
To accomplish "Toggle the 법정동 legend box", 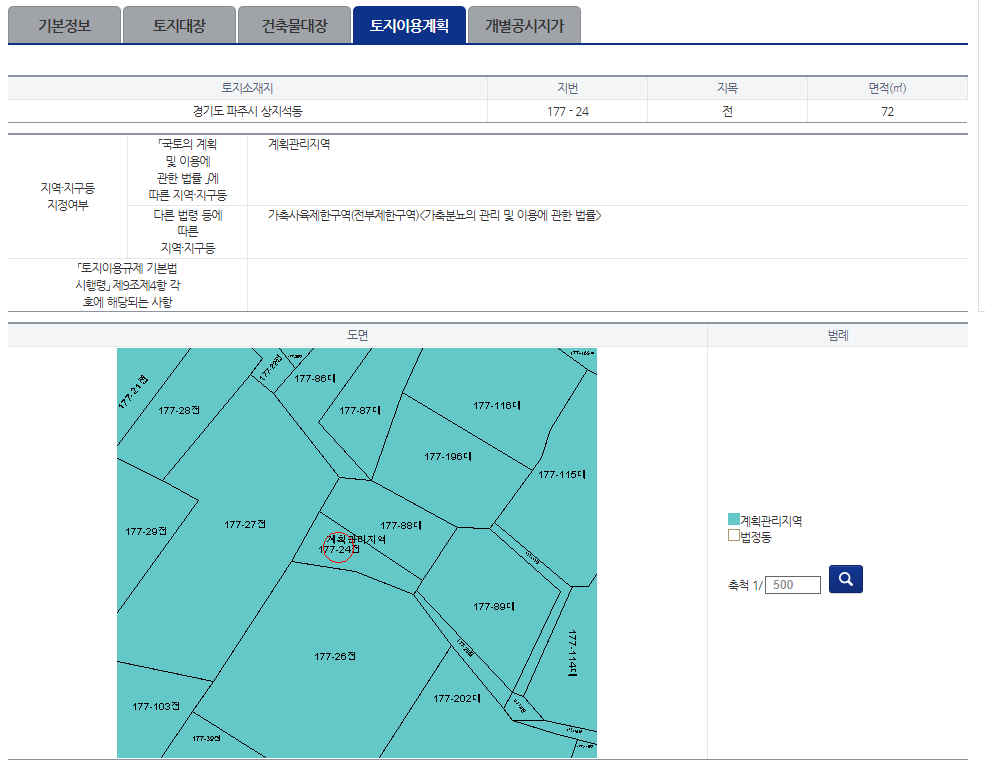I will pyautogui.click(x=734, y=536).
